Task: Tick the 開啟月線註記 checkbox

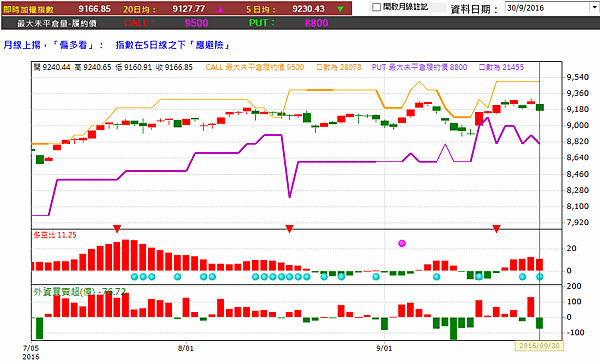Action: [x=377, y=7]
